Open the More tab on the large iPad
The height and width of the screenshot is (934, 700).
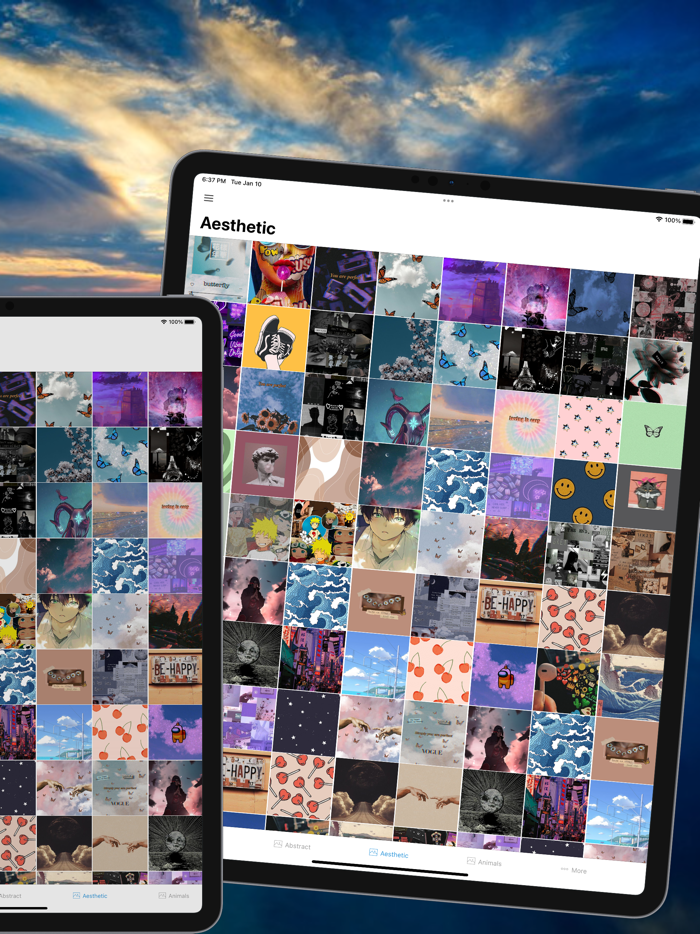click(x=574, y=870)
